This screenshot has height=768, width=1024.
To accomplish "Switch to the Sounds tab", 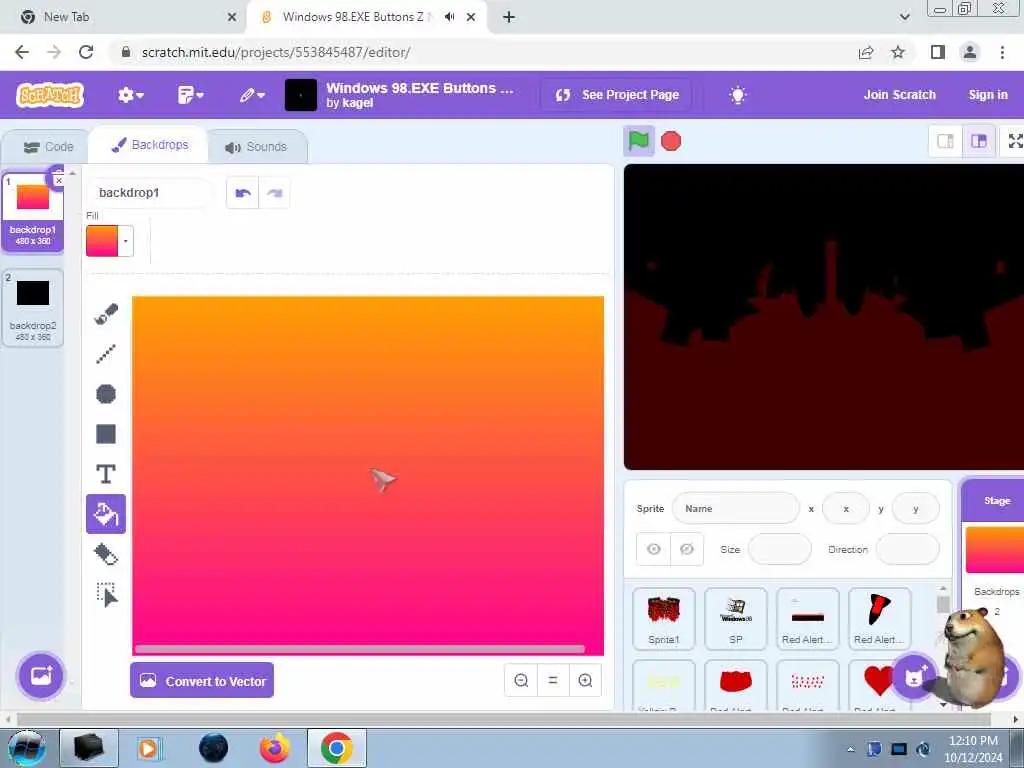I will click(256, 147).
